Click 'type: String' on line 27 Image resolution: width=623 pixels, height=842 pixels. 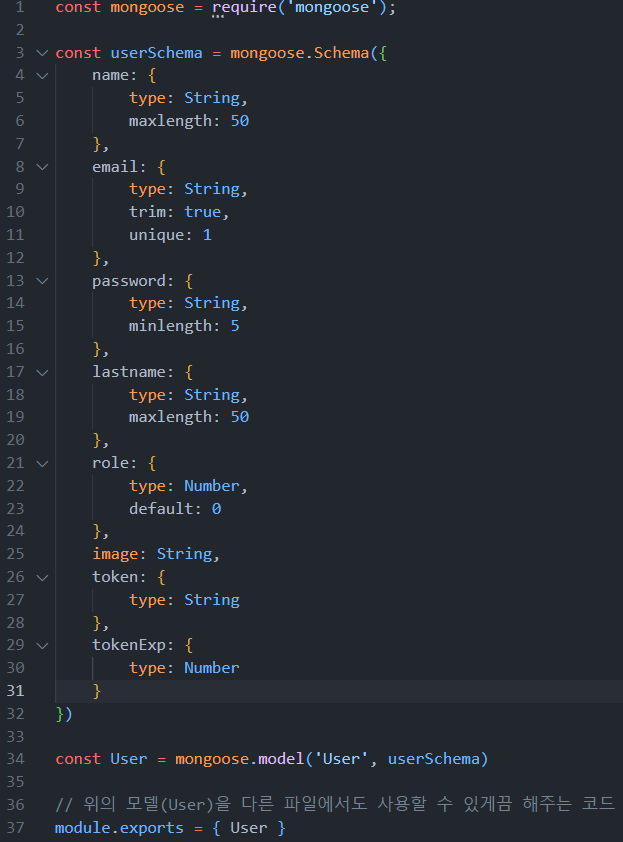(x=184, y=600)
